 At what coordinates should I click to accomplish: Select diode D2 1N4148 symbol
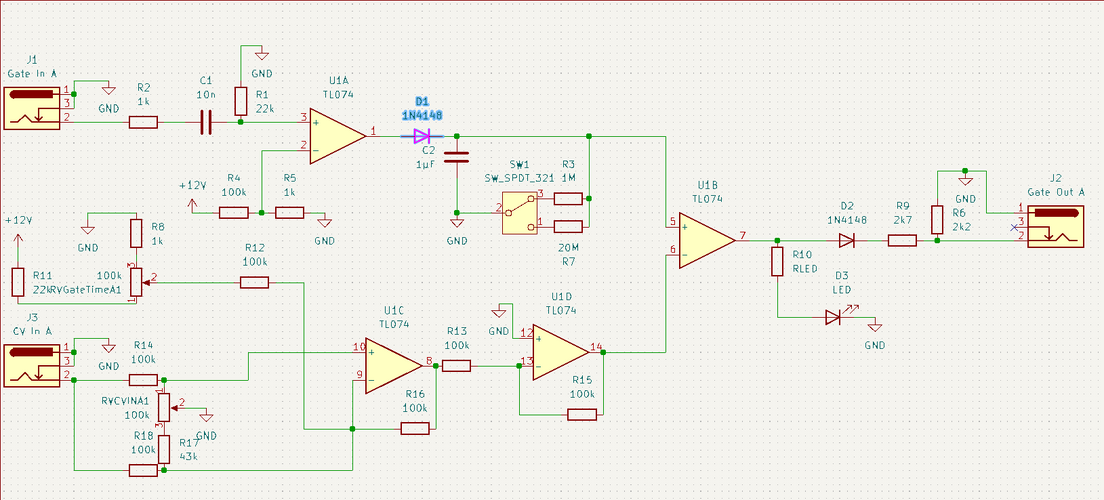847,241
